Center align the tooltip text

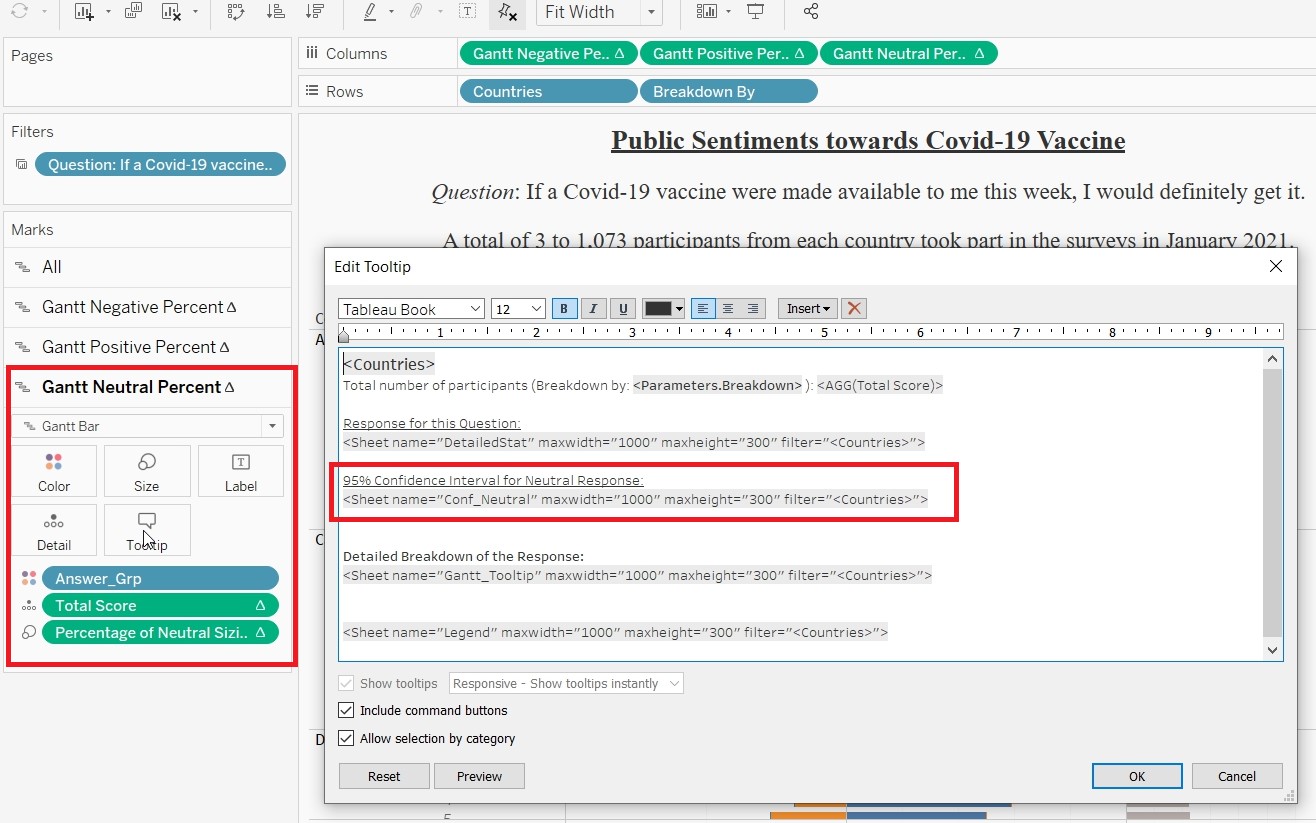tap(728, 309)
